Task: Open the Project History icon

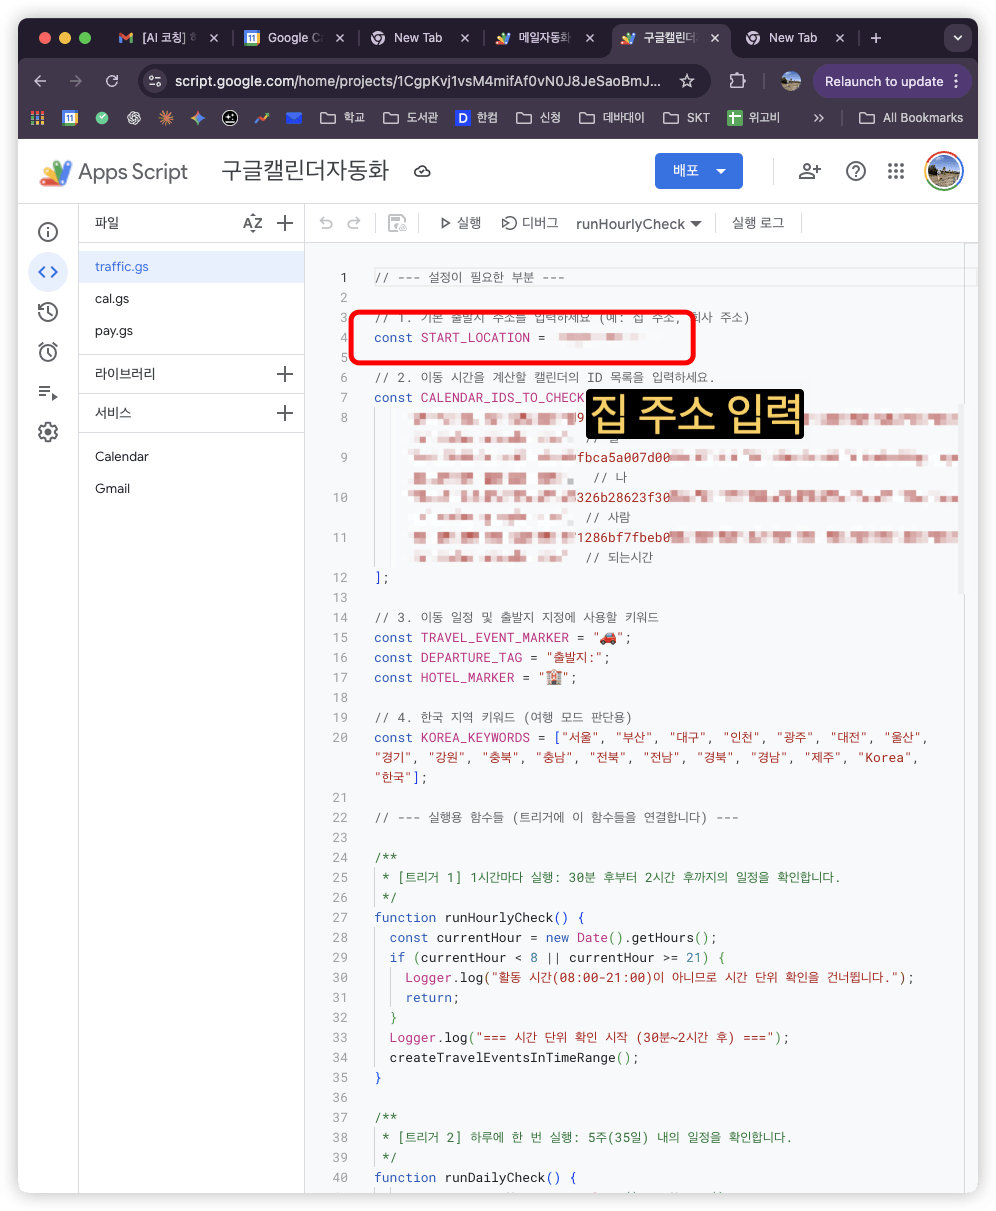Action: pos(48,312)
